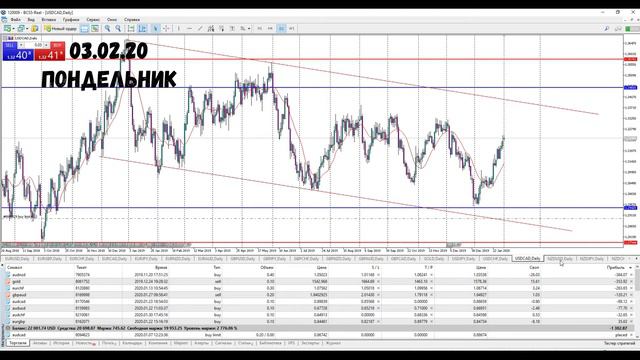The height and width of the screenshot is (360, 640).
Task: Close the gold order with its X
Action: pos(631,282)
